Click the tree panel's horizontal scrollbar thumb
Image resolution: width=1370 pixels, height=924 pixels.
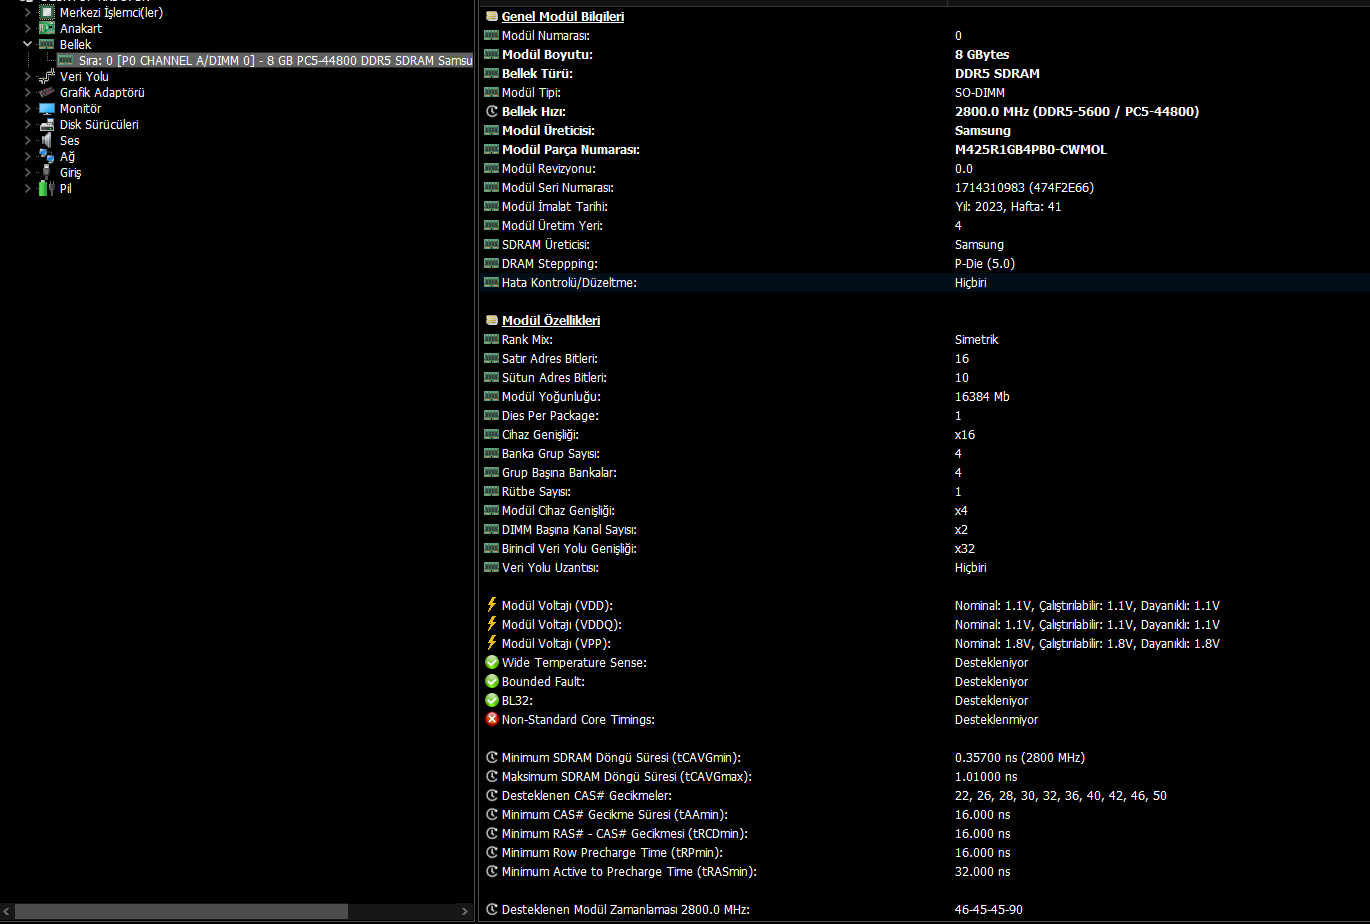tap(181, 911)
